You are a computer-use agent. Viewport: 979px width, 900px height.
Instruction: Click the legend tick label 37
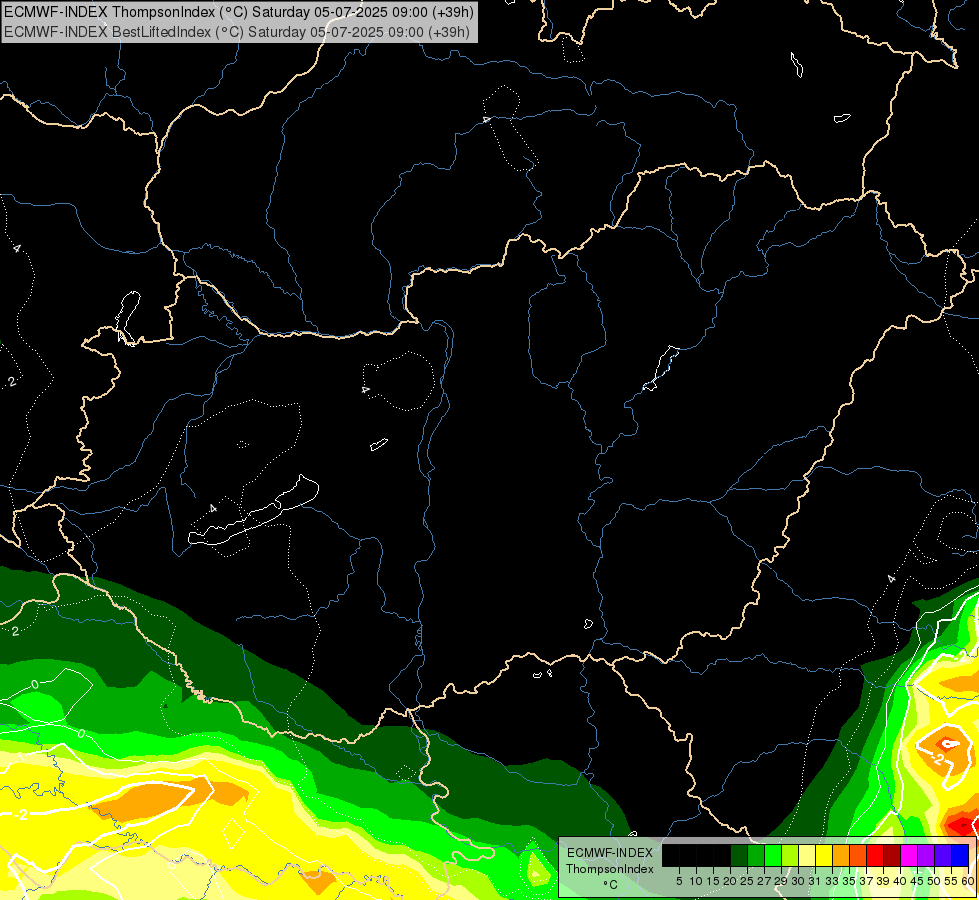tap(867, 881)
